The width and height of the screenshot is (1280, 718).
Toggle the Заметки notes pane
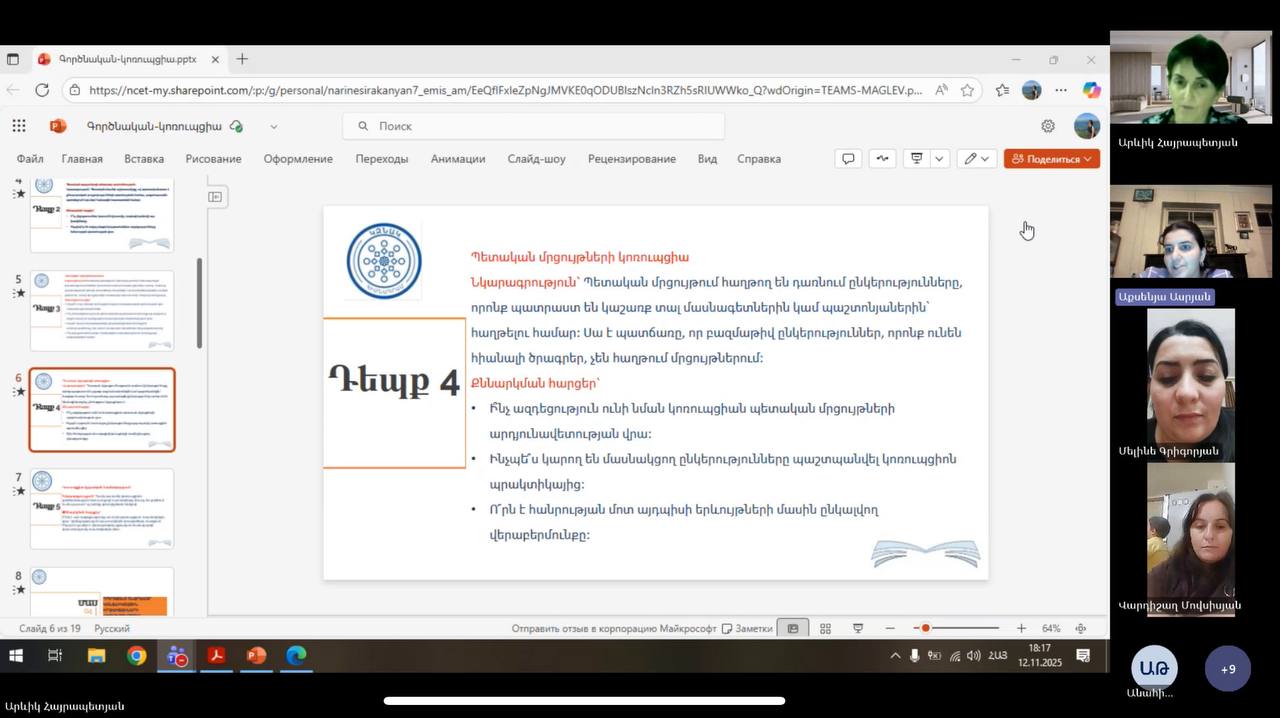(x=747, y=629)
